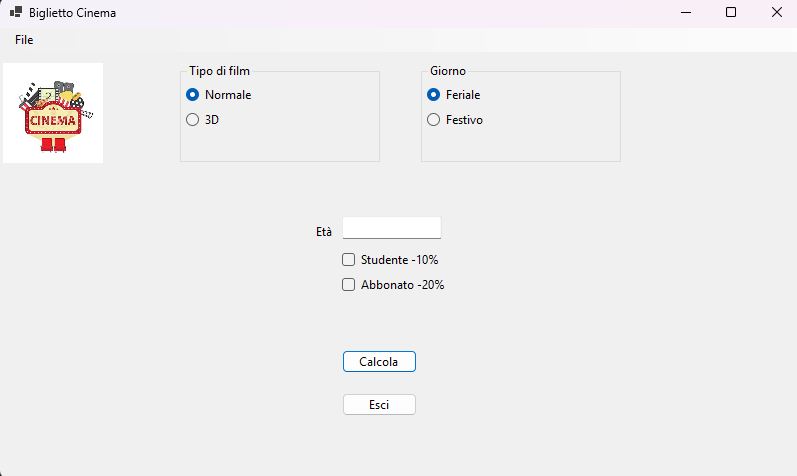Click the Calcola button
The width and height of the screenshot is (797, 476).
tap(379, 362)
